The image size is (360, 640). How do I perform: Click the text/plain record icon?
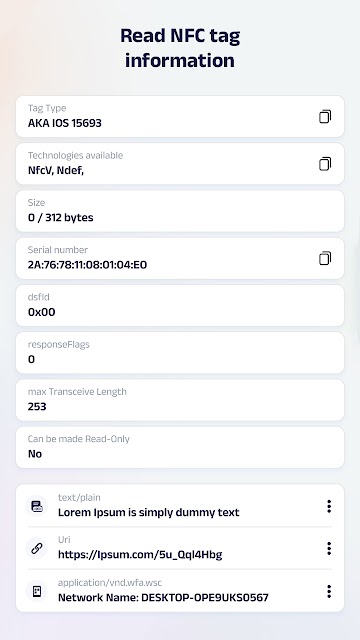37,506
